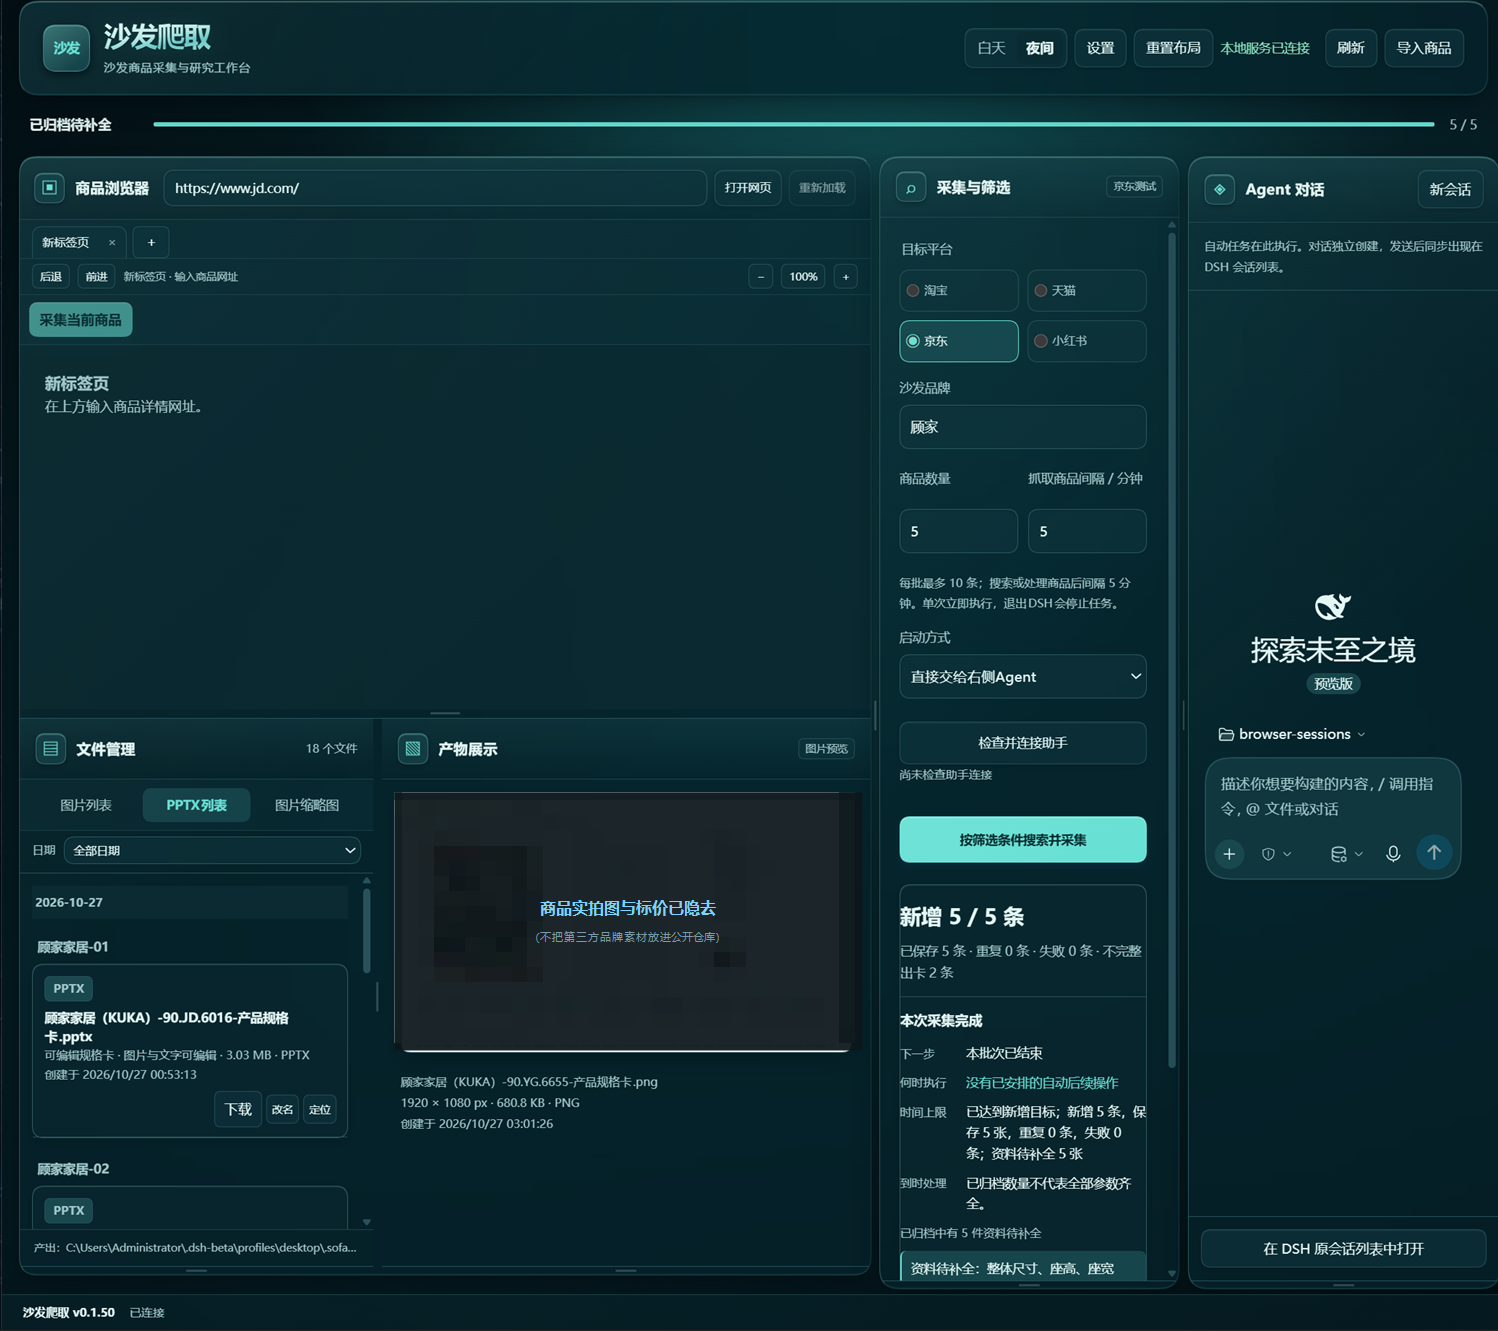The height and width of the screenshot is (1331, 1498).
Task: Switch to the PPTX列表 tab
Action: pos(196,805)
